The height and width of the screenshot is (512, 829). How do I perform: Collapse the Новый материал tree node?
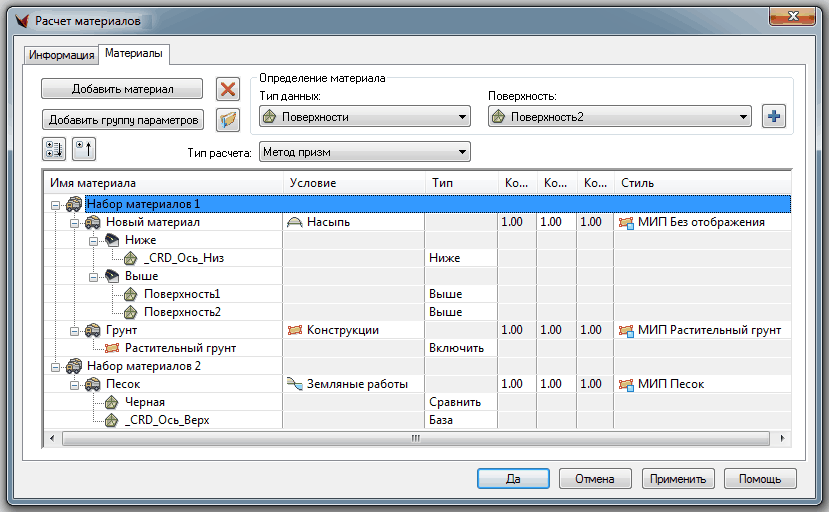click(74, 222)
